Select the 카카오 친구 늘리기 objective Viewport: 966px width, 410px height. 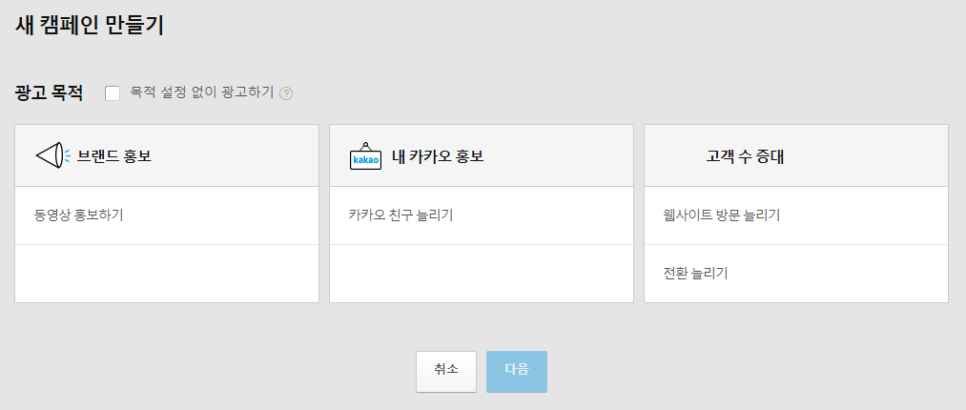(x=481, y=215)
